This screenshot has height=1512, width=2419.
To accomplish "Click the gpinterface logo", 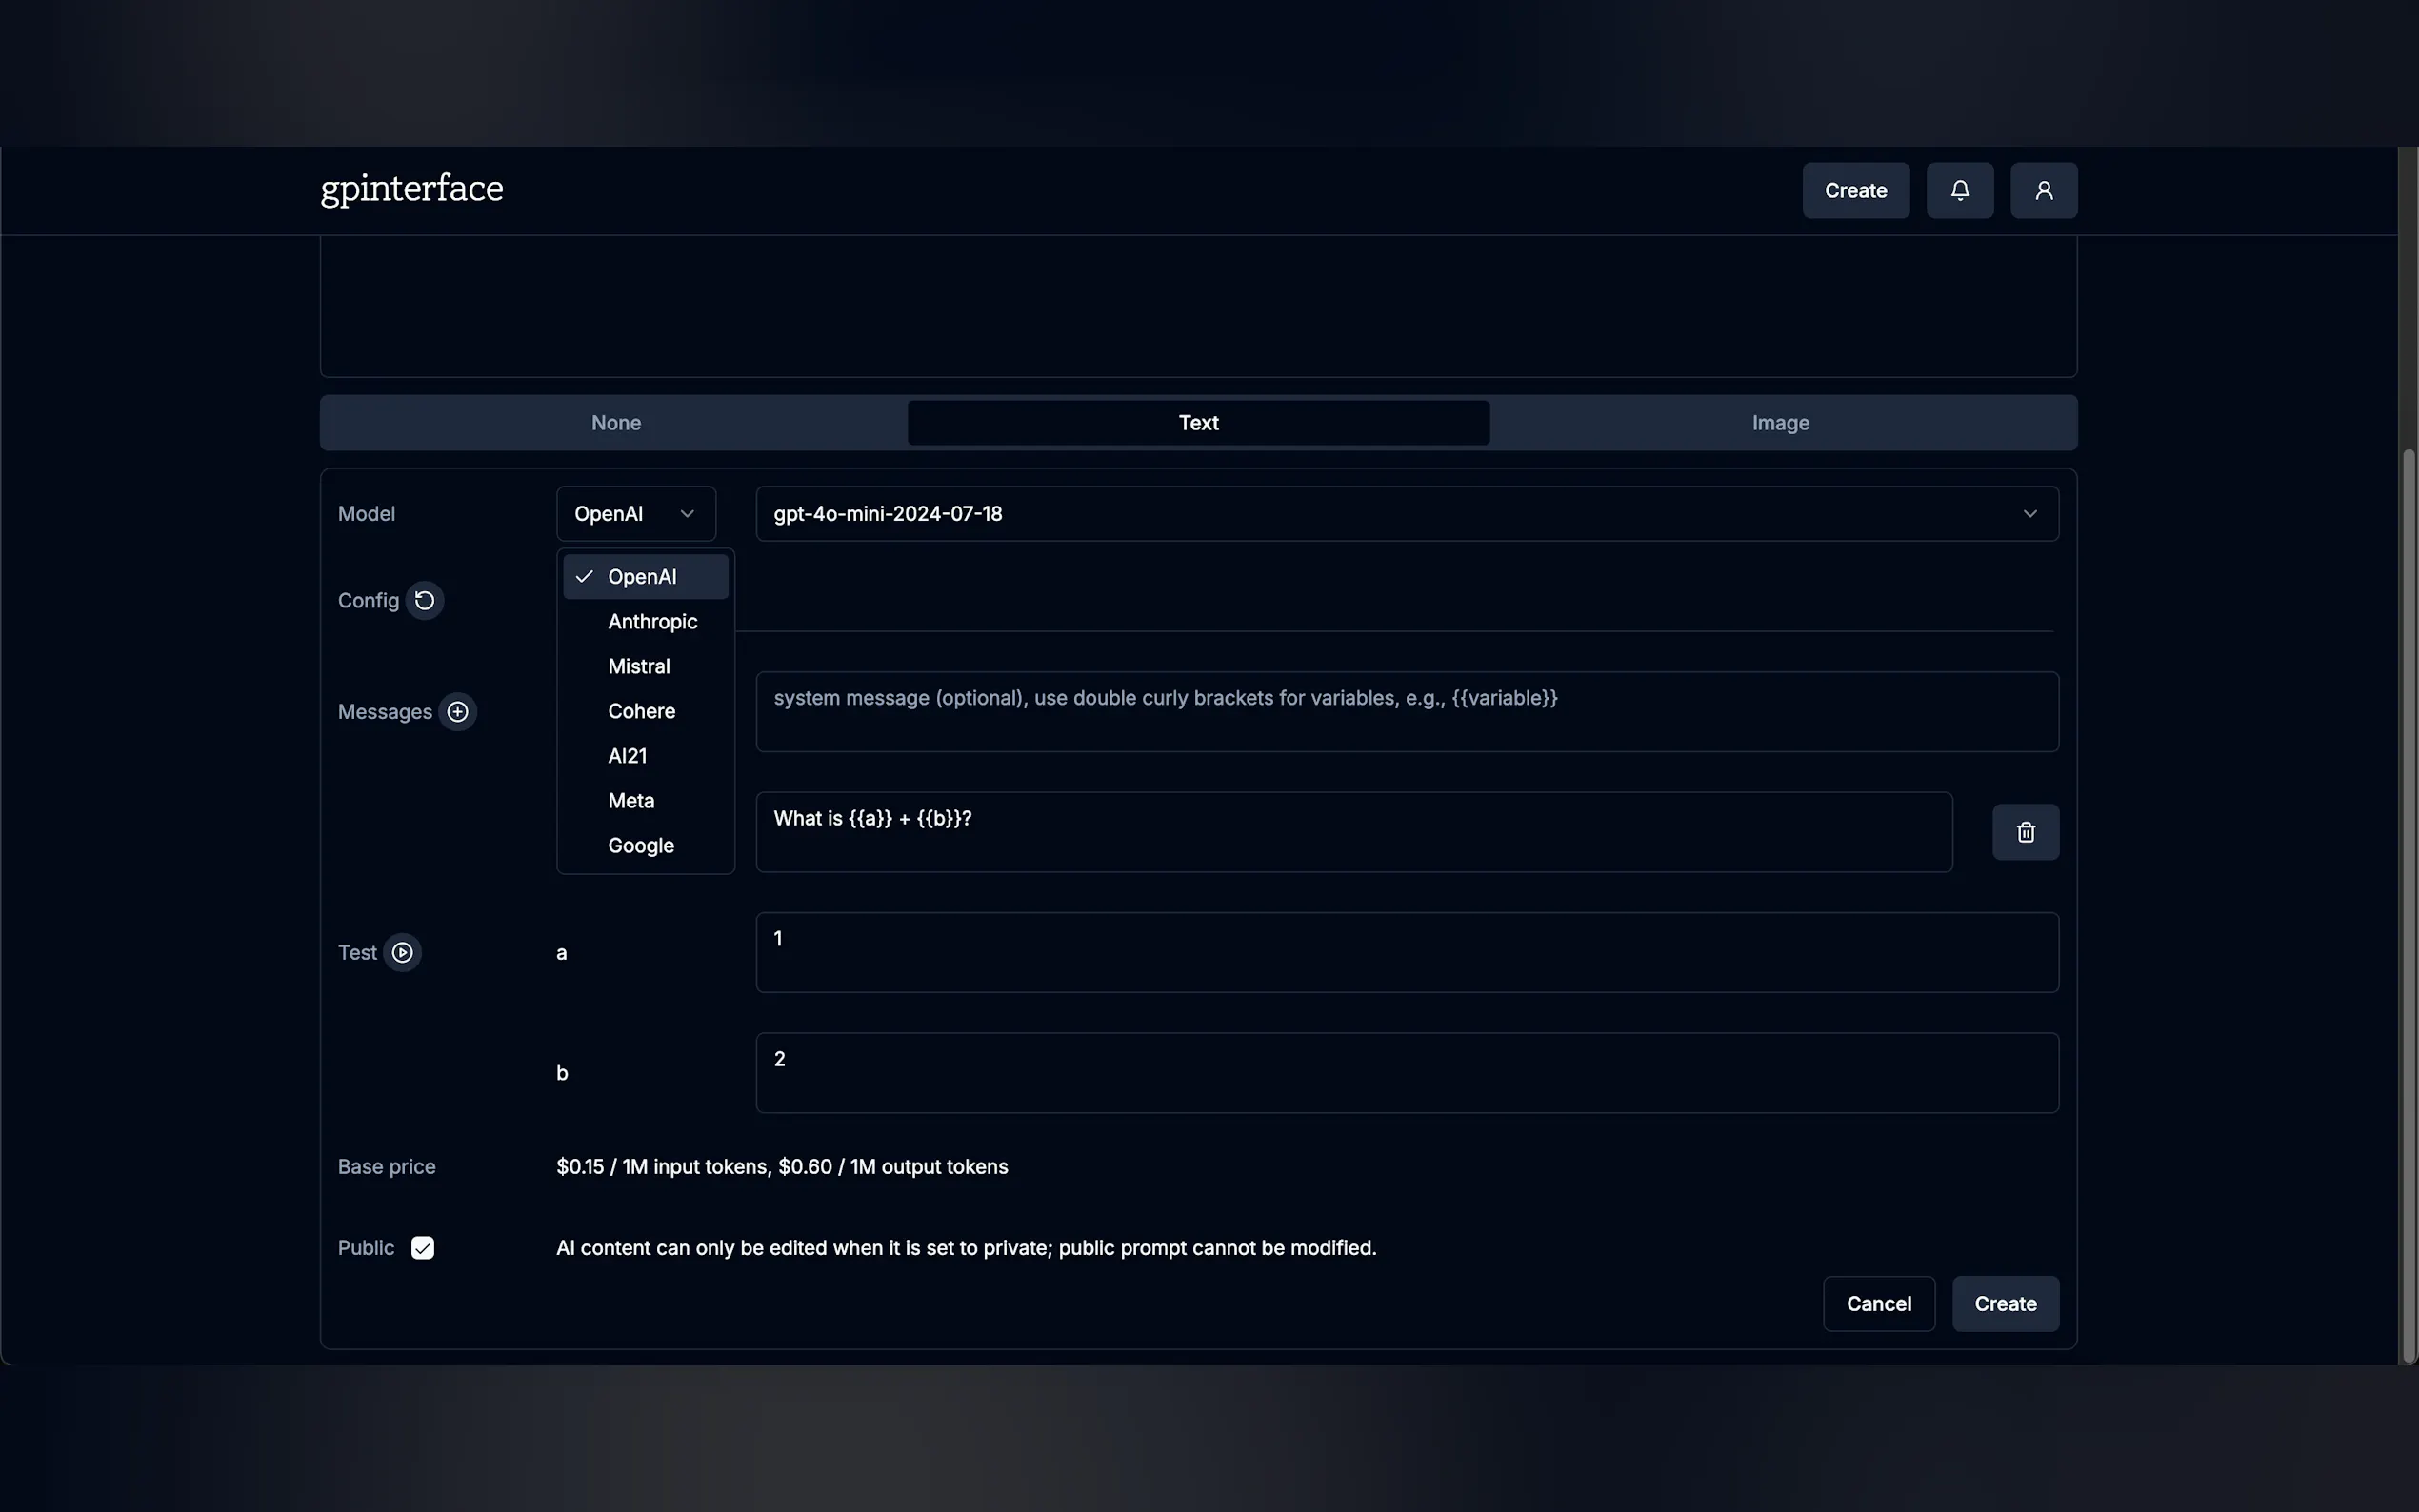I will click(x=411, y=188).
